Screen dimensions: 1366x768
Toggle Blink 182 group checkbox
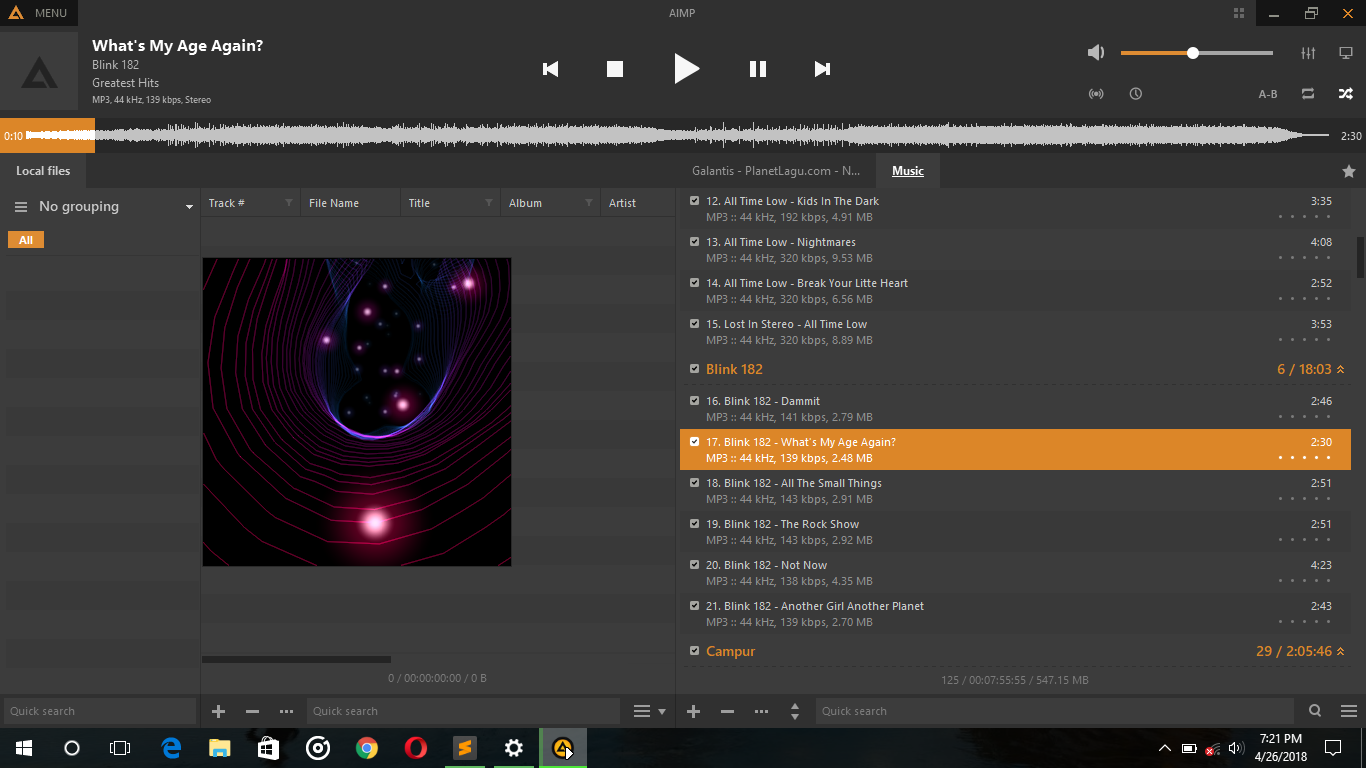click(x=695, y=369)
